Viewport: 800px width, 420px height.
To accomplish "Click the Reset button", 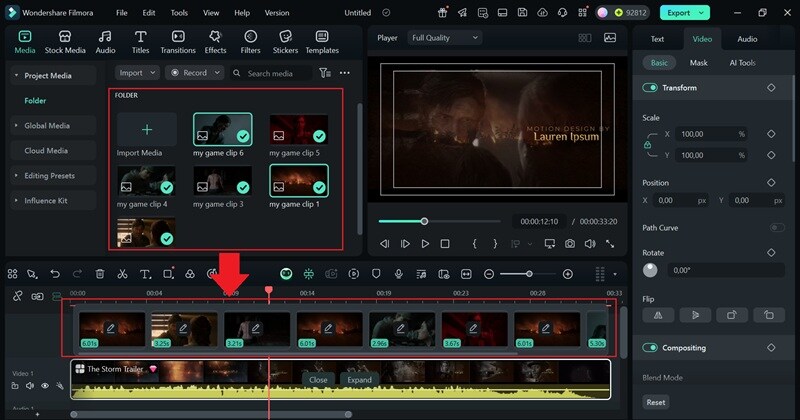I will click(656, 402).
